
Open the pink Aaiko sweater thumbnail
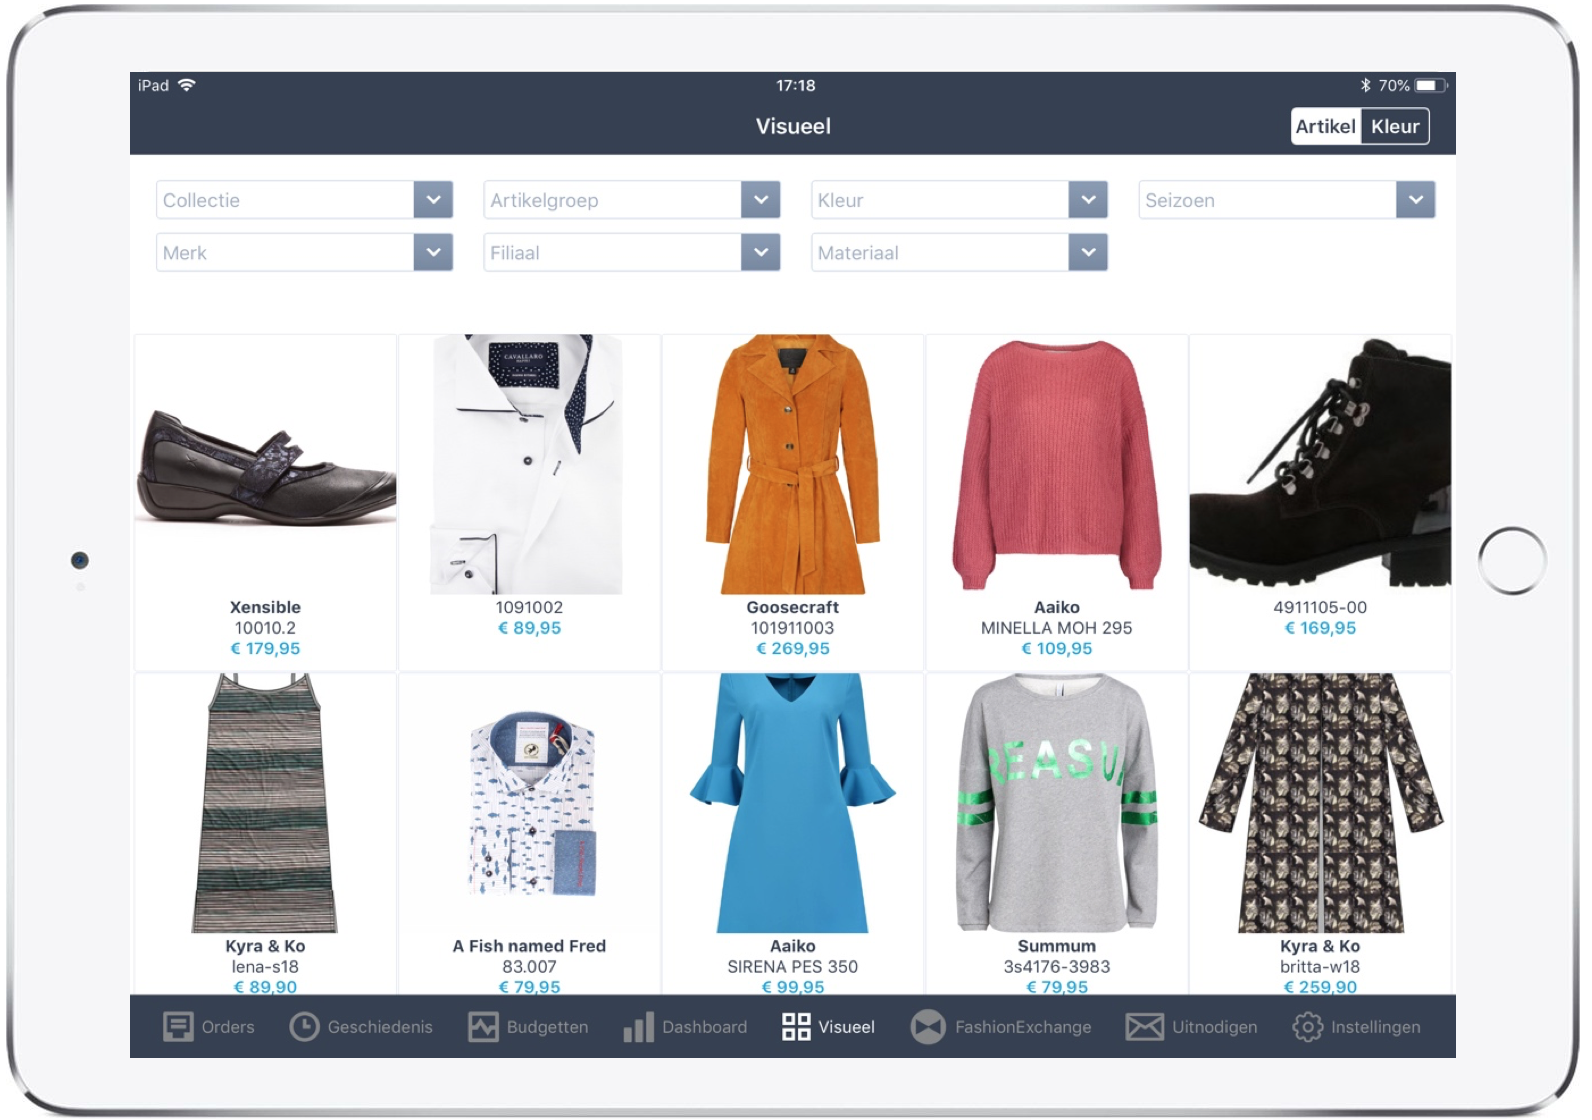1057,465
